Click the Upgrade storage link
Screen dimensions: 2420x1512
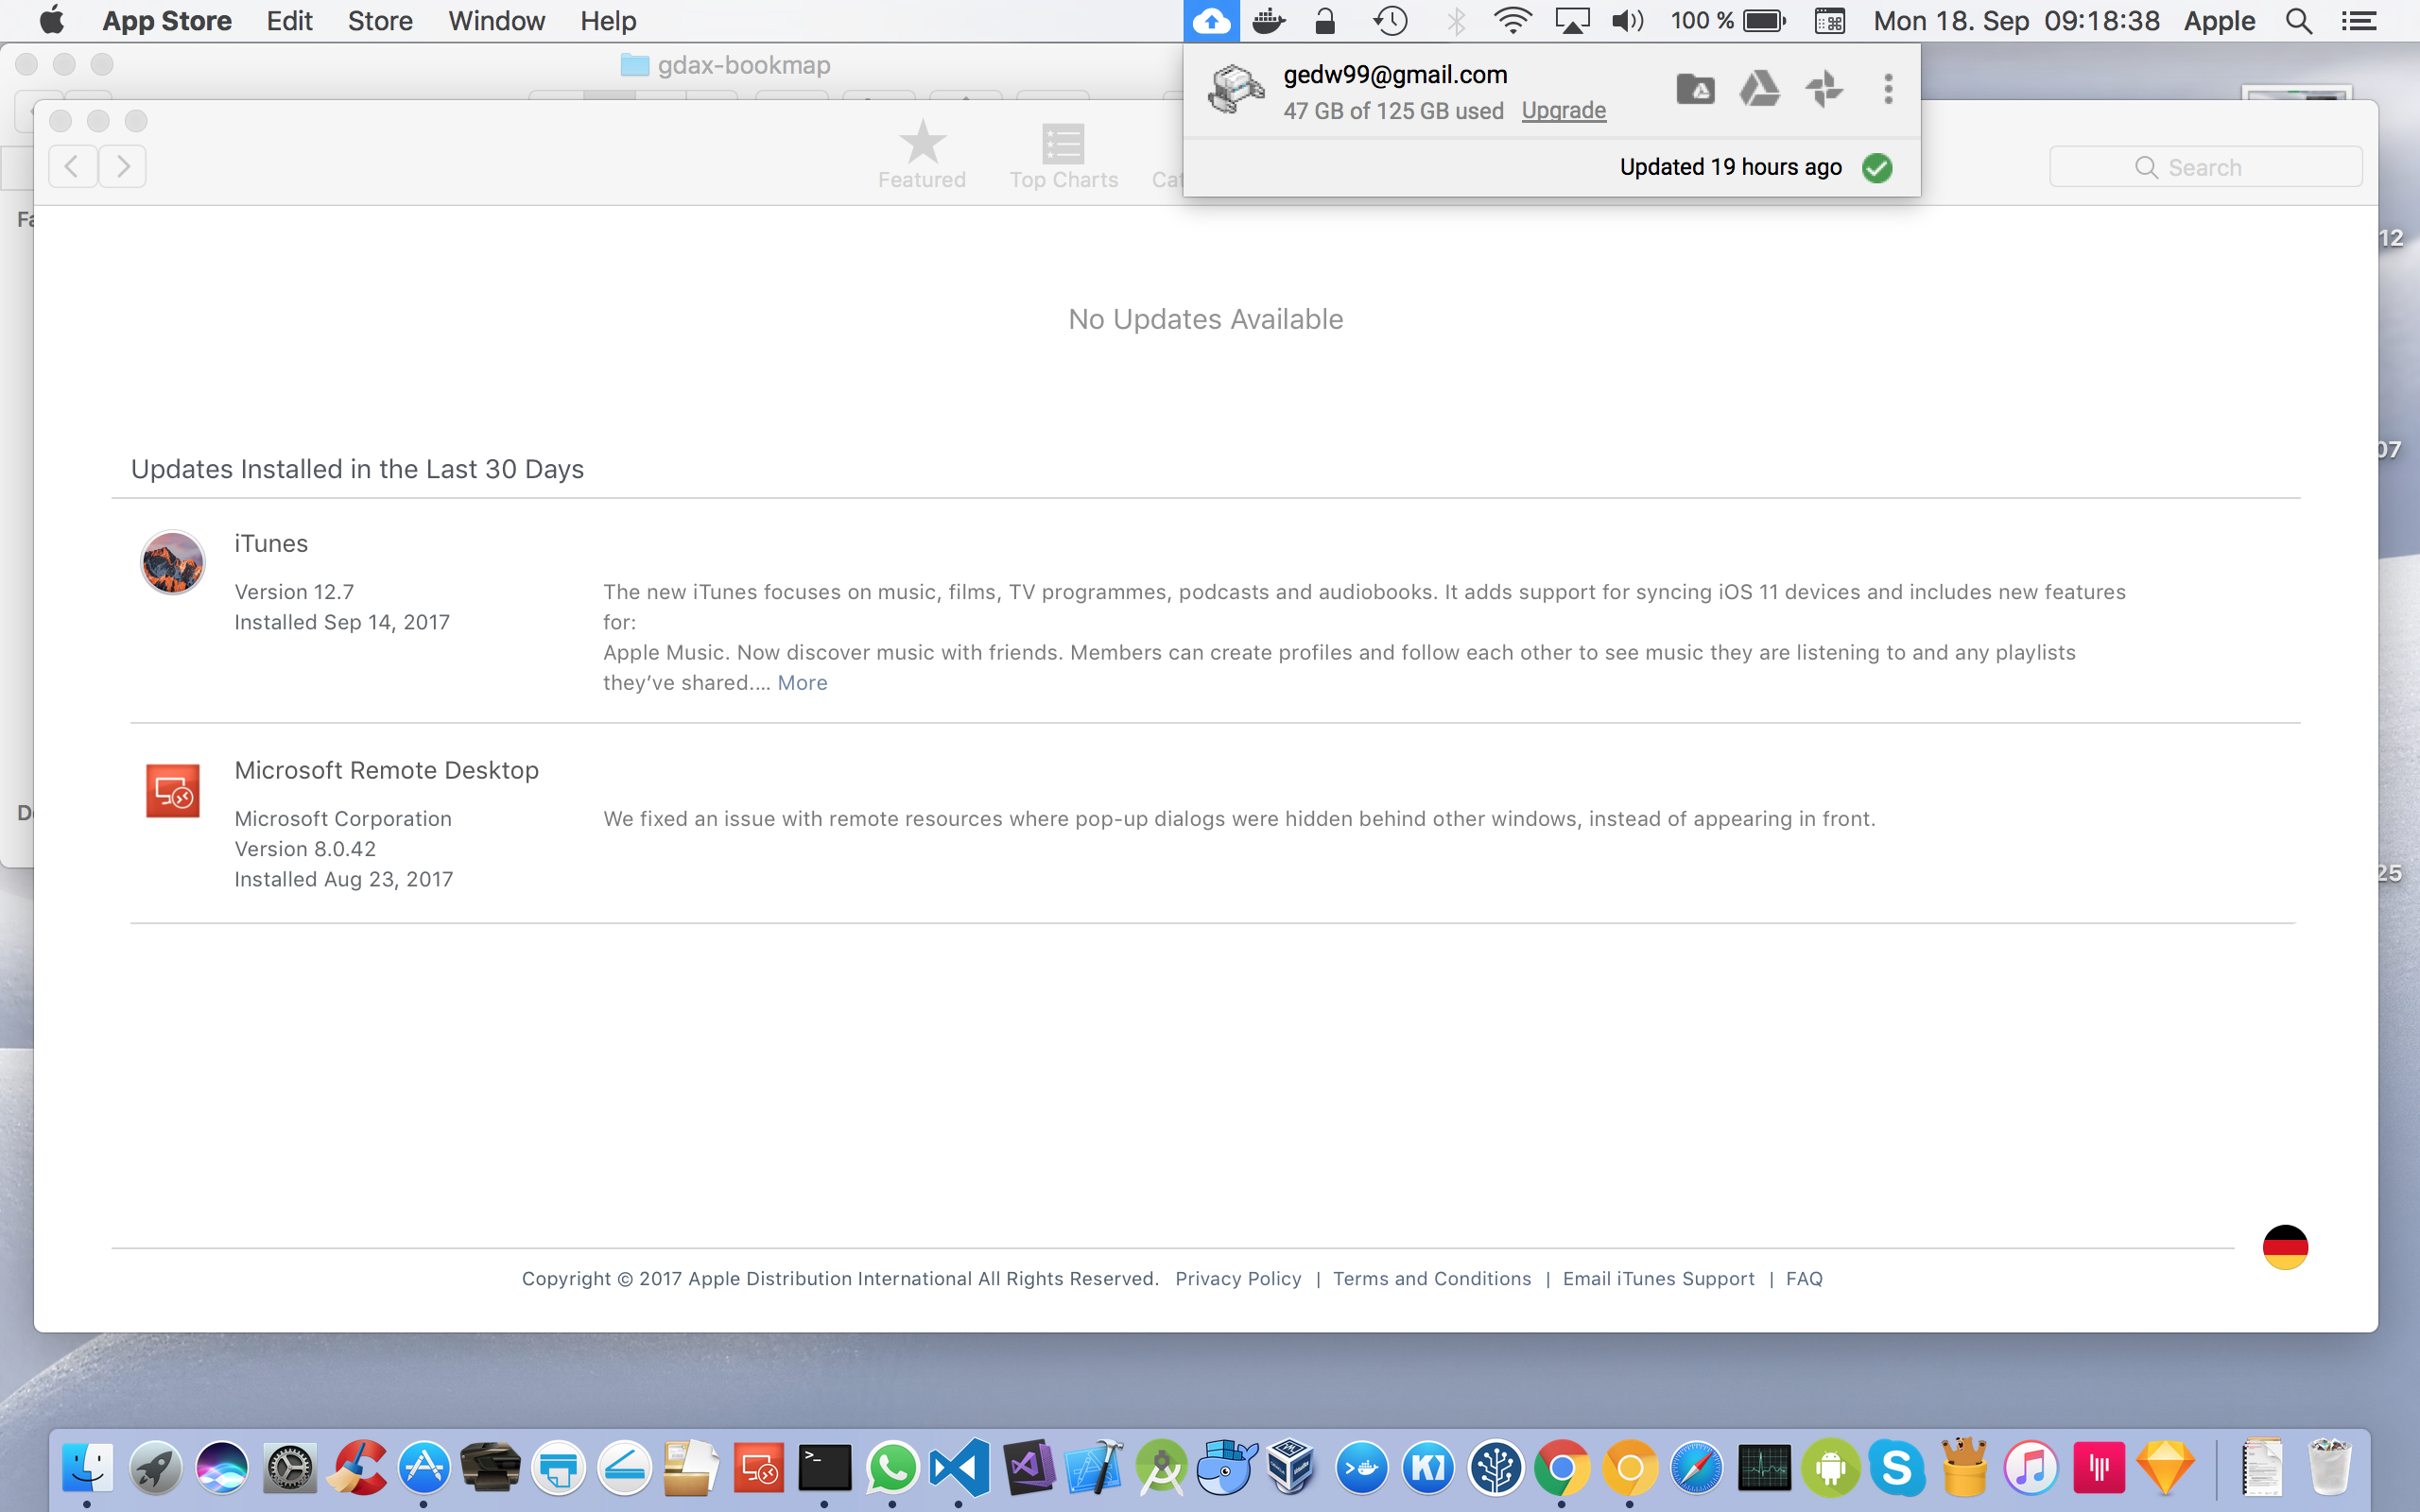1563,111
